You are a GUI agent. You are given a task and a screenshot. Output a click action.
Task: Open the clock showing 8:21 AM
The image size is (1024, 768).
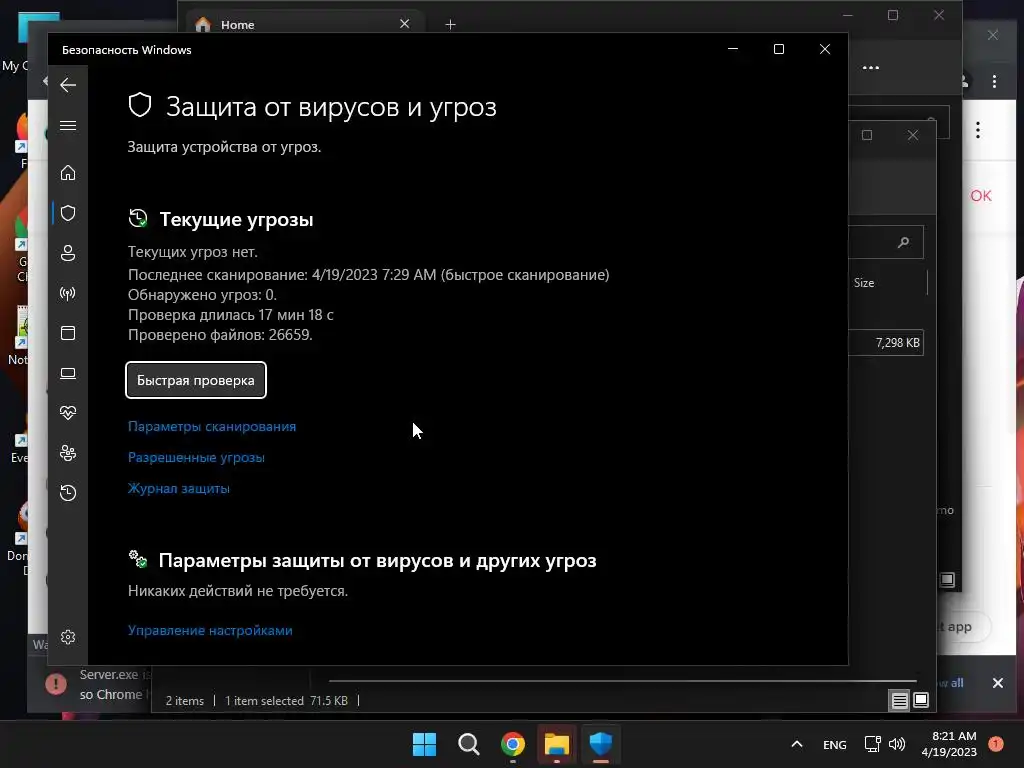click(948, 744)
